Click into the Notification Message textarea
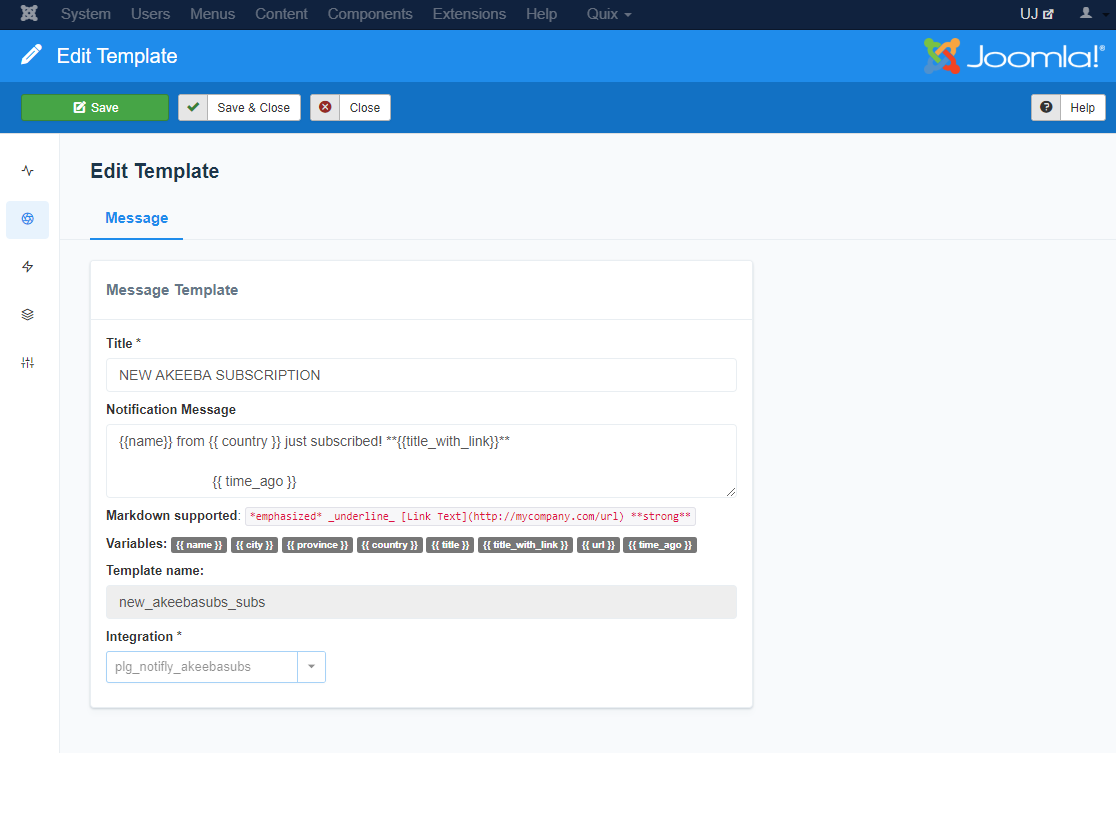The width and height of the screenshot is (1116, 826). [421, 461]
